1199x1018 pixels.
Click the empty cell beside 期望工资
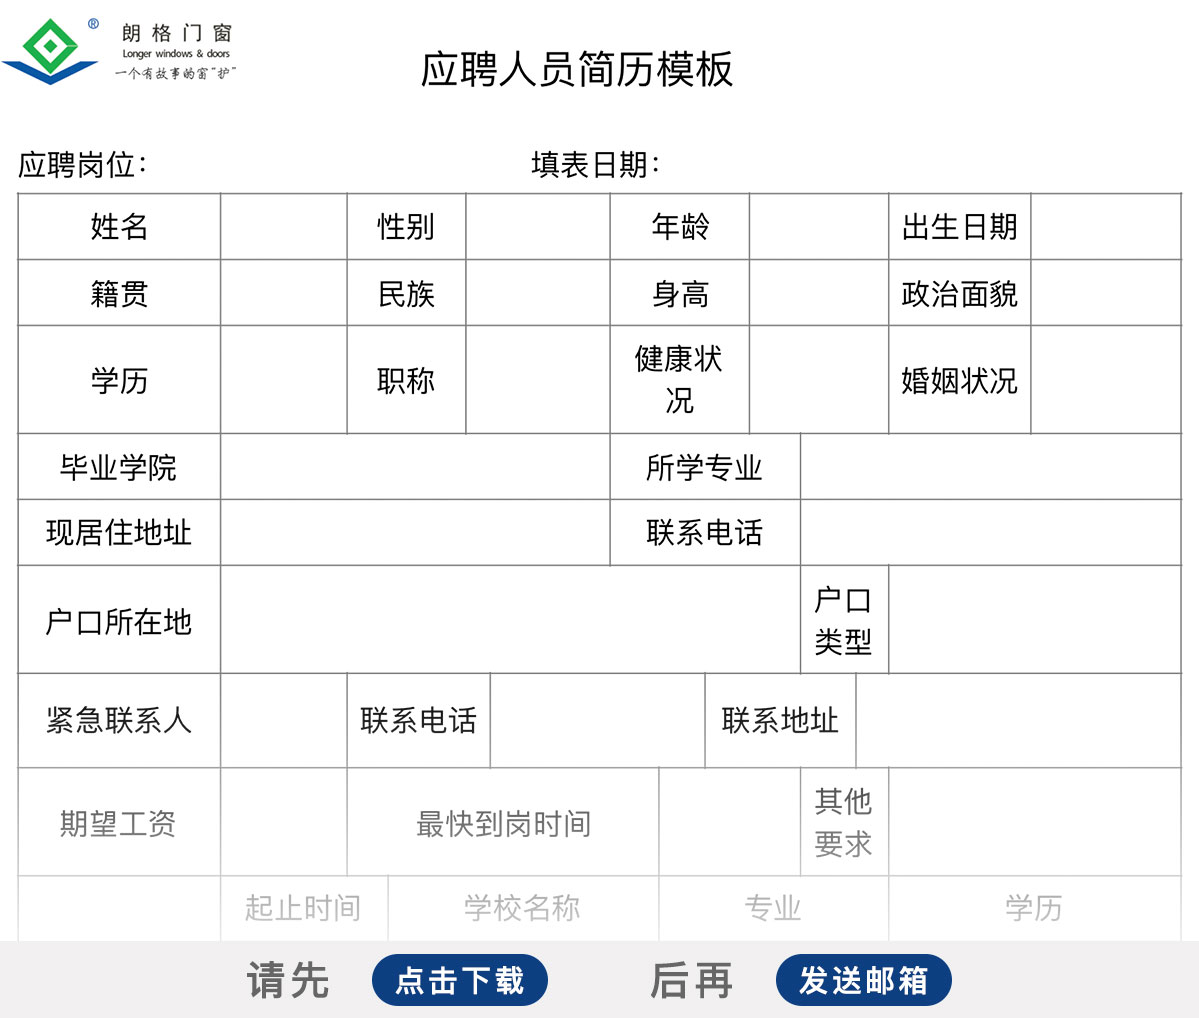click(283, 823)
